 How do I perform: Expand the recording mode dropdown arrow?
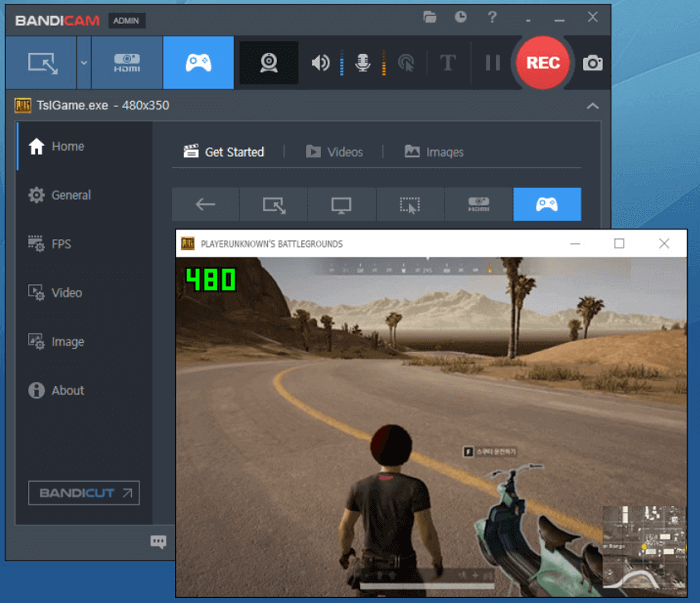point(84,62)
